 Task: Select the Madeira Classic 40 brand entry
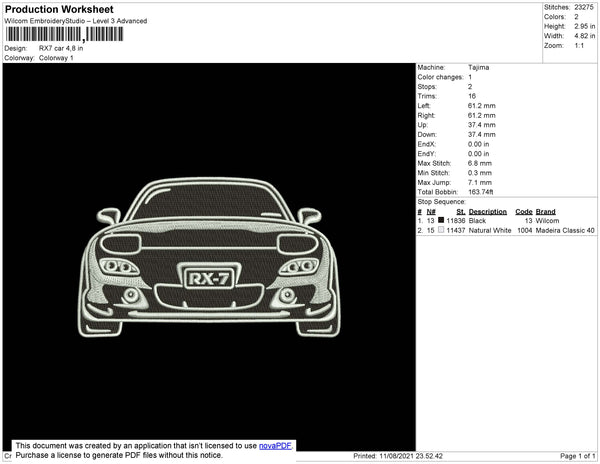[565, 230]
